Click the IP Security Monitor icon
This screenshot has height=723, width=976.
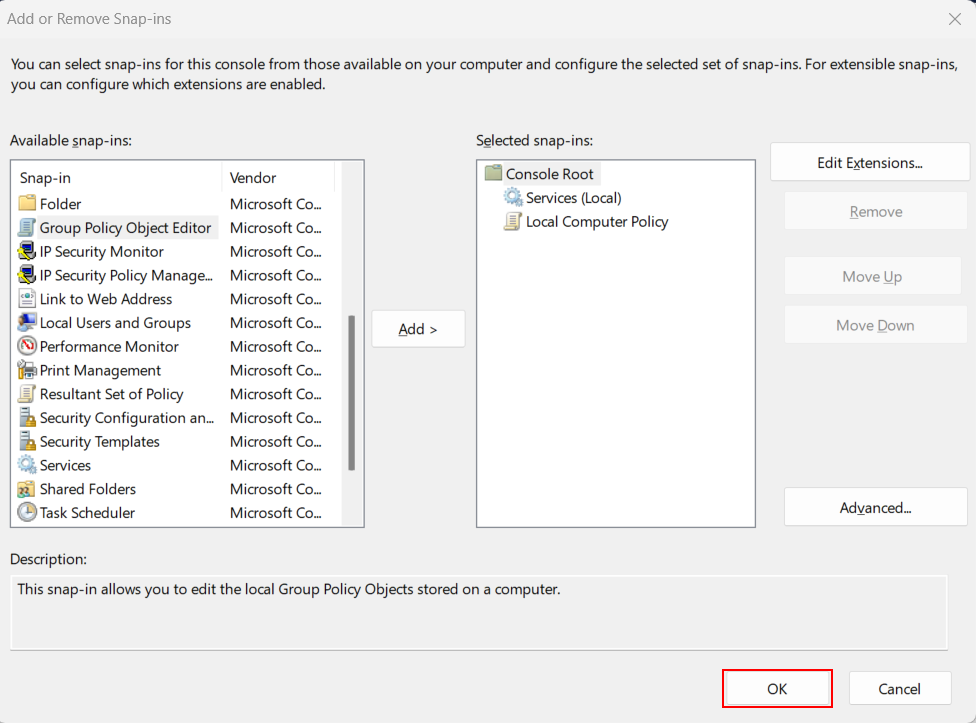(27, 251)
